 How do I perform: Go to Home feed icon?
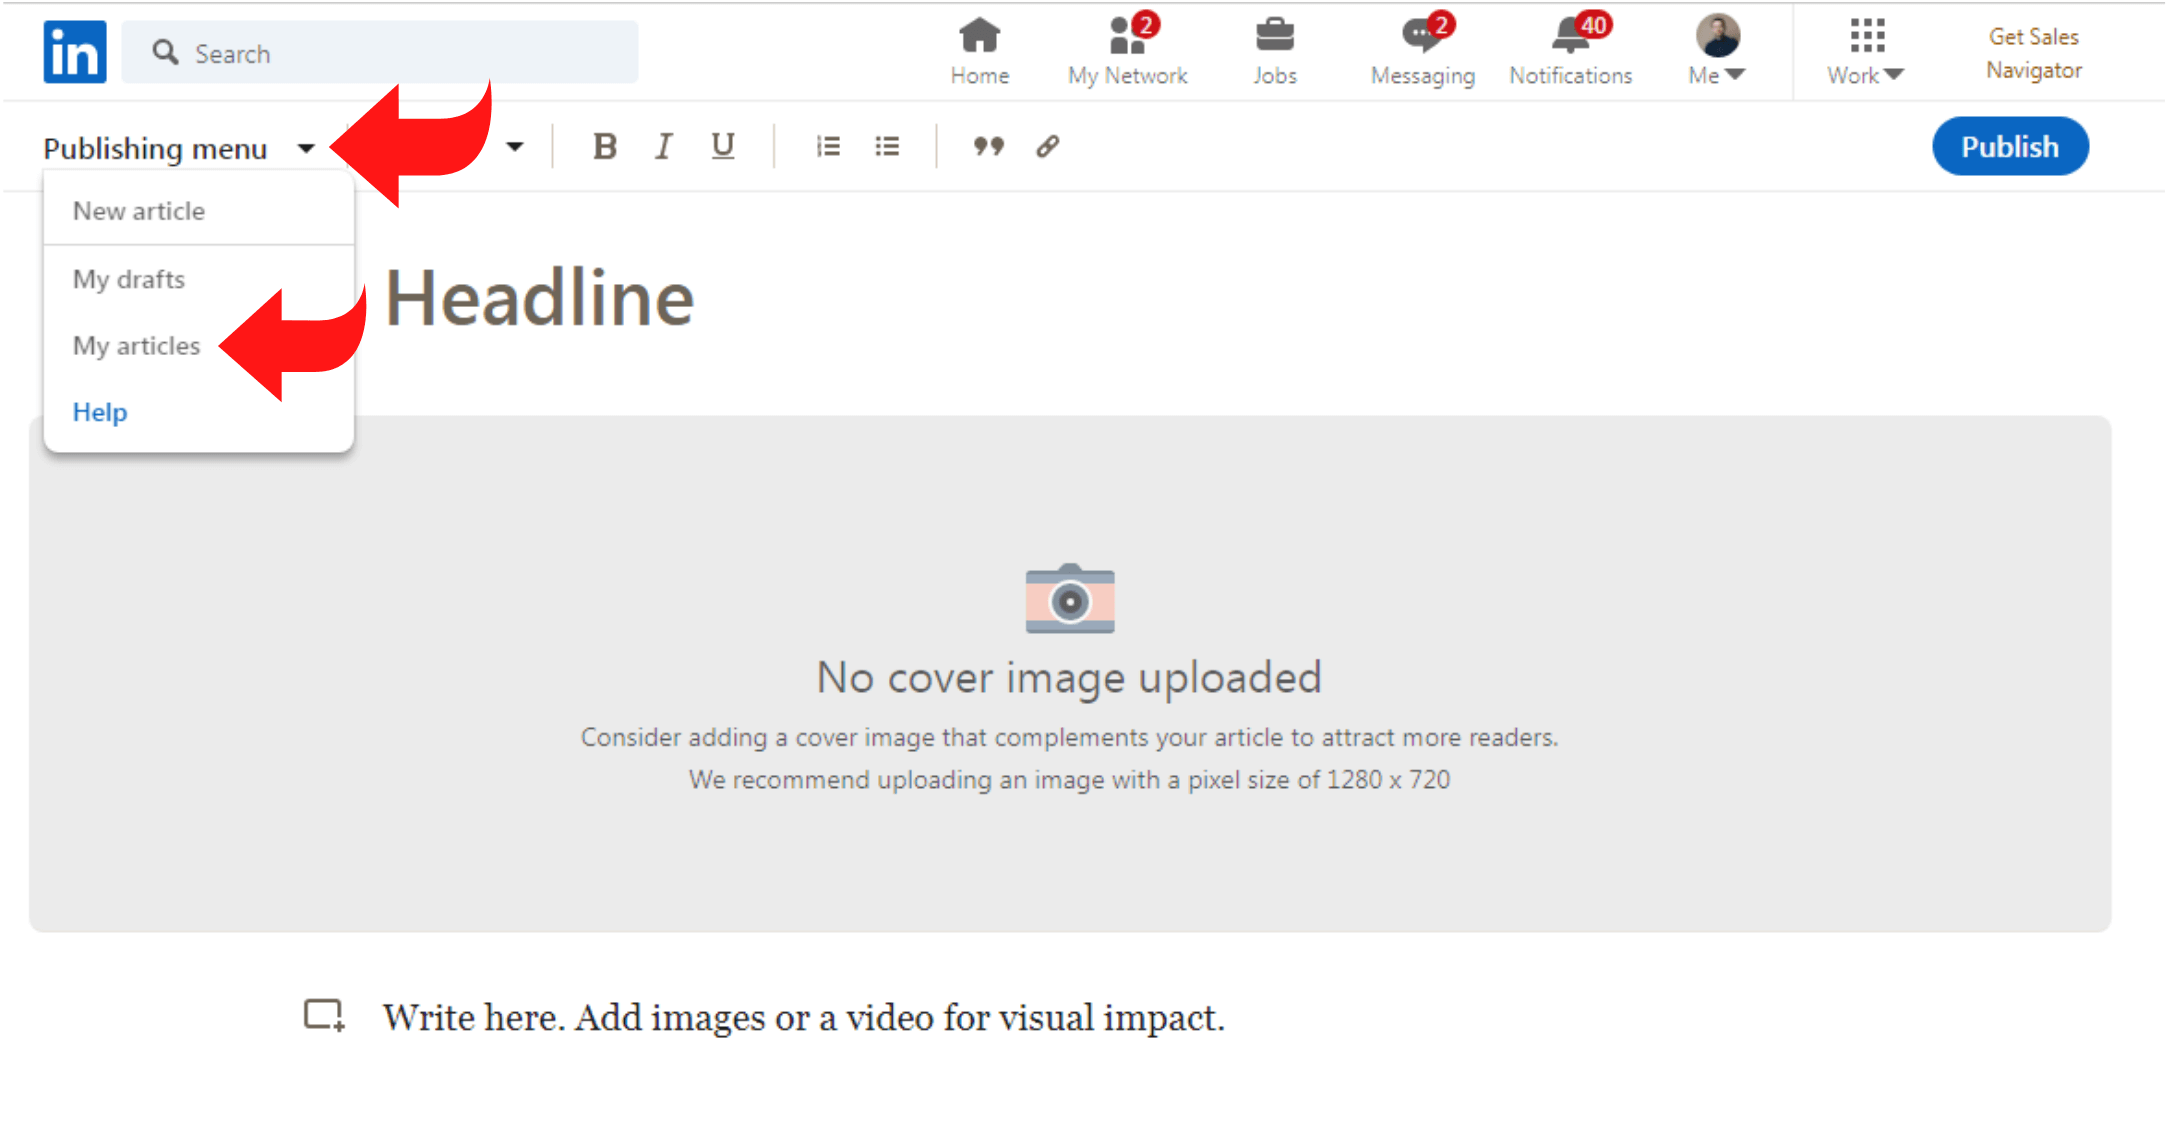click(x=979, y=52)
